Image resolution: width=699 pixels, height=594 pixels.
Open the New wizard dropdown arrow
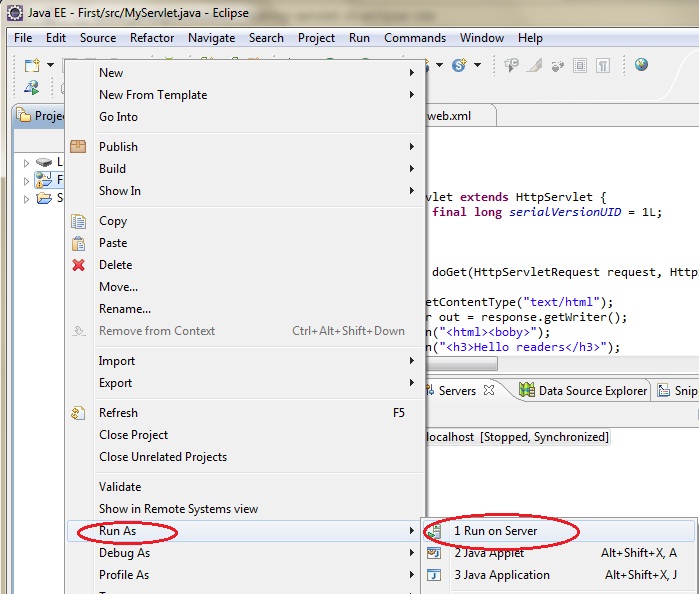[x=50, y=65]
